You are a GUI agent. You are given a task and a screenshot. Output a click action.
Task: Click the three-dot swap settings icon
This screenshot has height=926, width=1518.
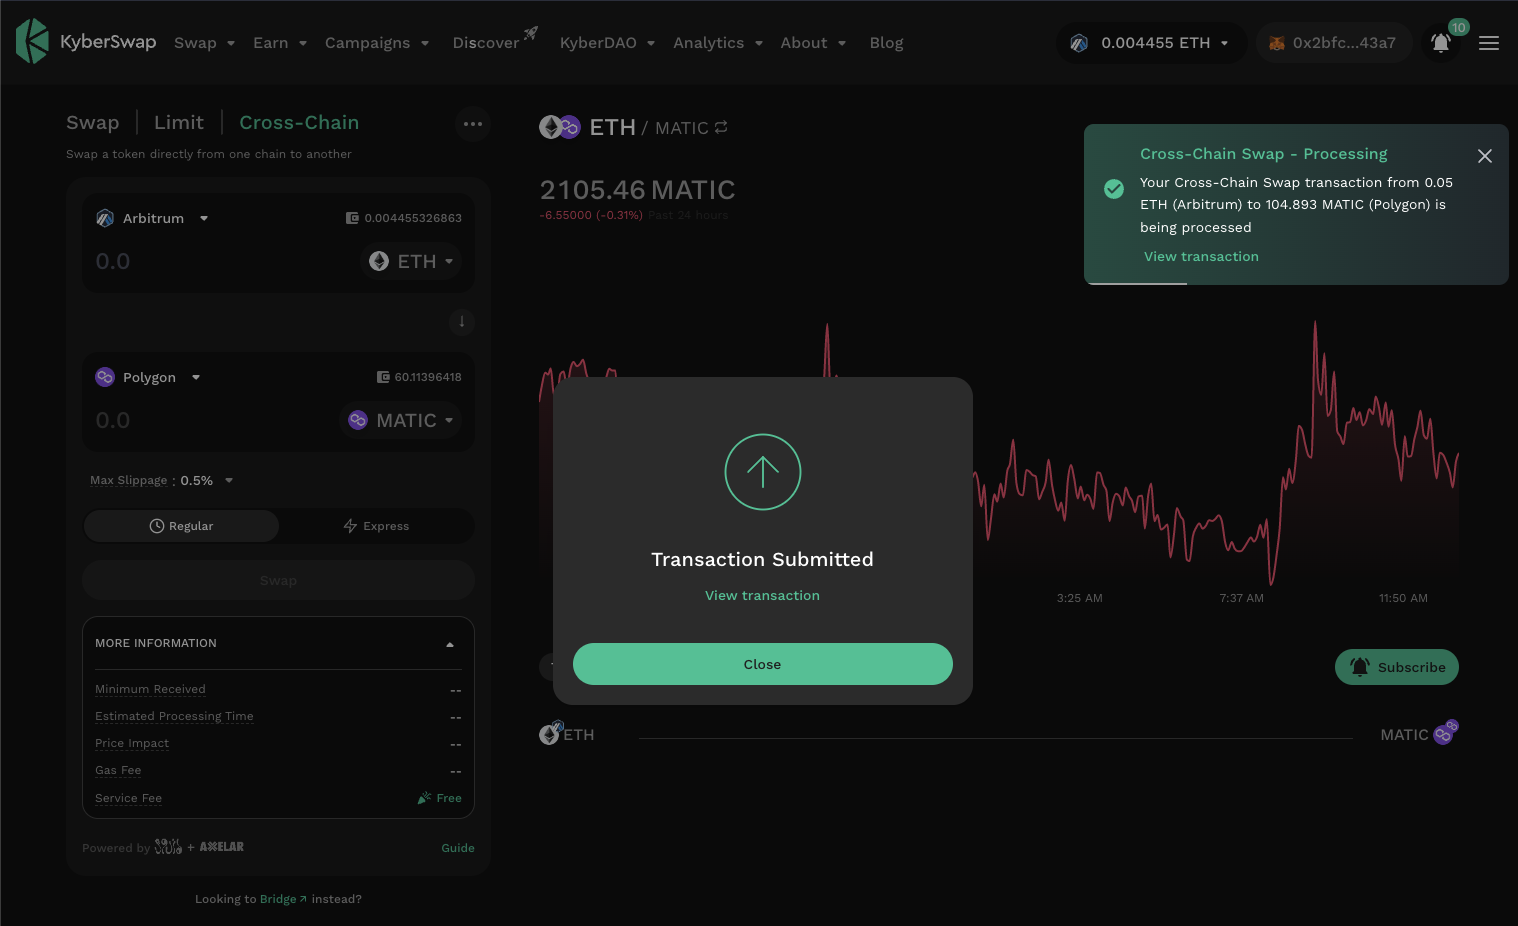click(473, 124)
